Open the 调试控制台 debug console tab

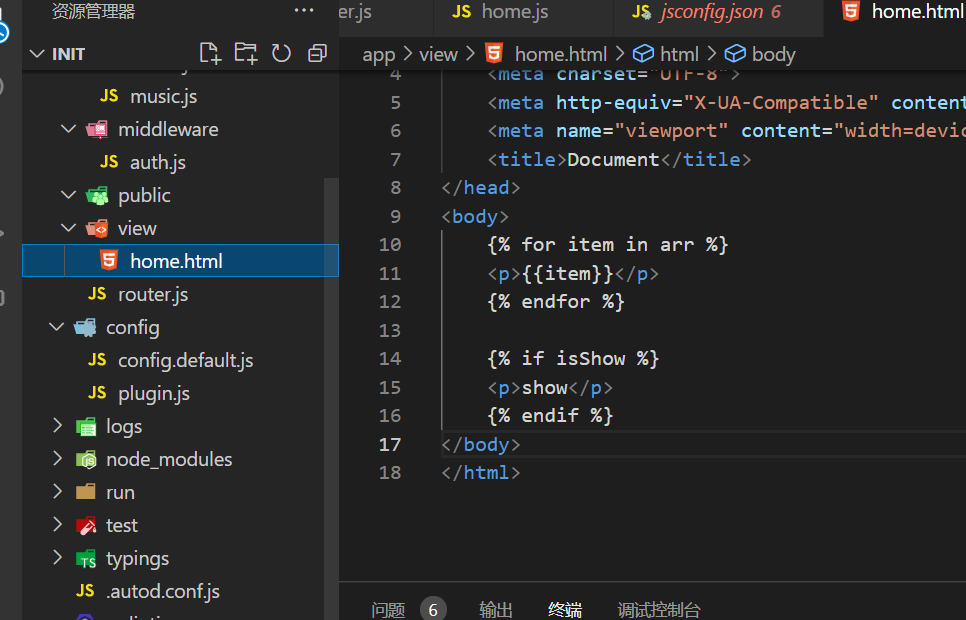tap(659, 610)
